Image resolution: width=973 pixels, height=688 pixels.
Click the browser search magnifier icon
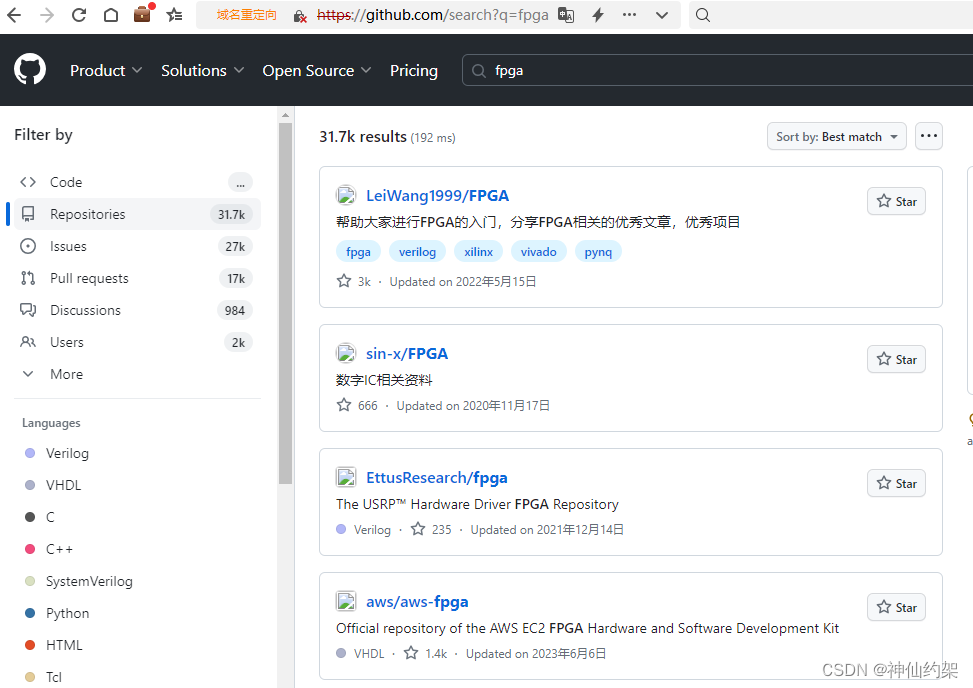click(702, 15)
